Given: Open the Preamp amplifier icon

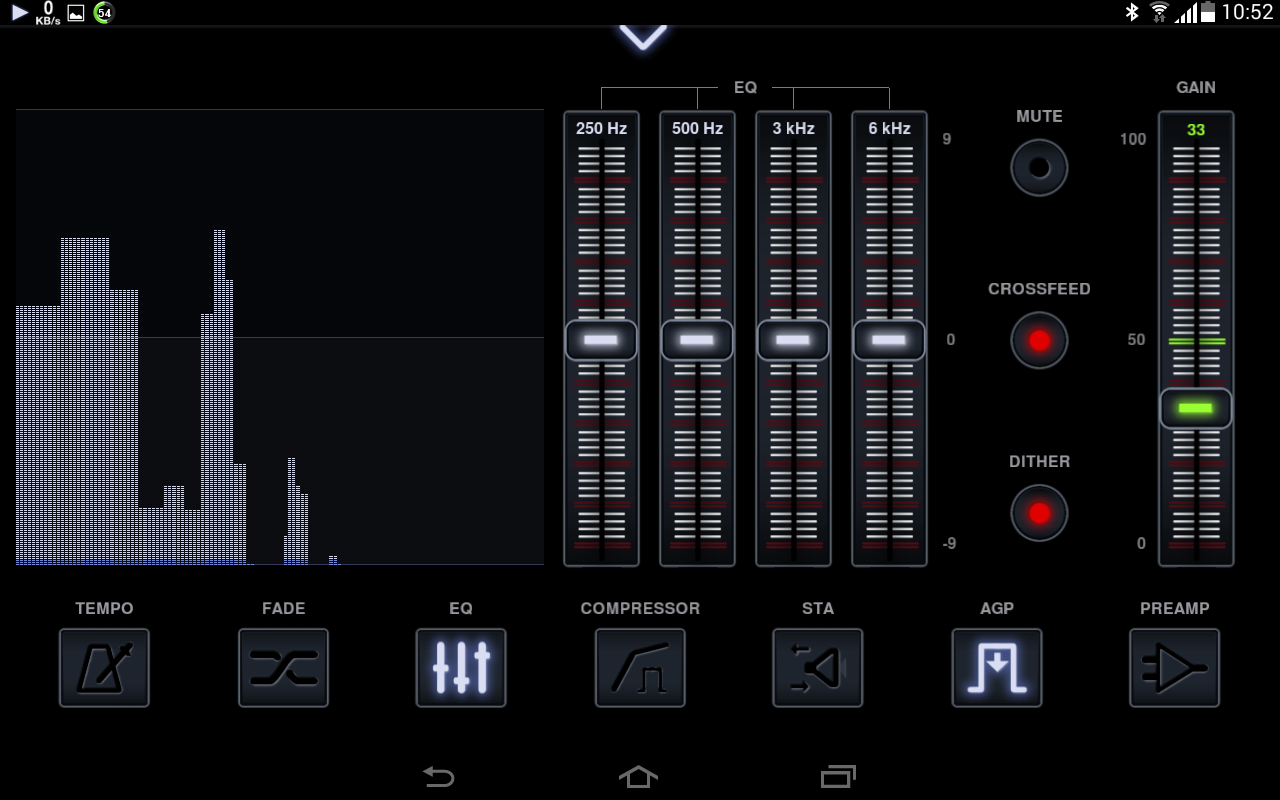Looking at the screenshot, I should pyautogui.click(x=1174, y=667).
